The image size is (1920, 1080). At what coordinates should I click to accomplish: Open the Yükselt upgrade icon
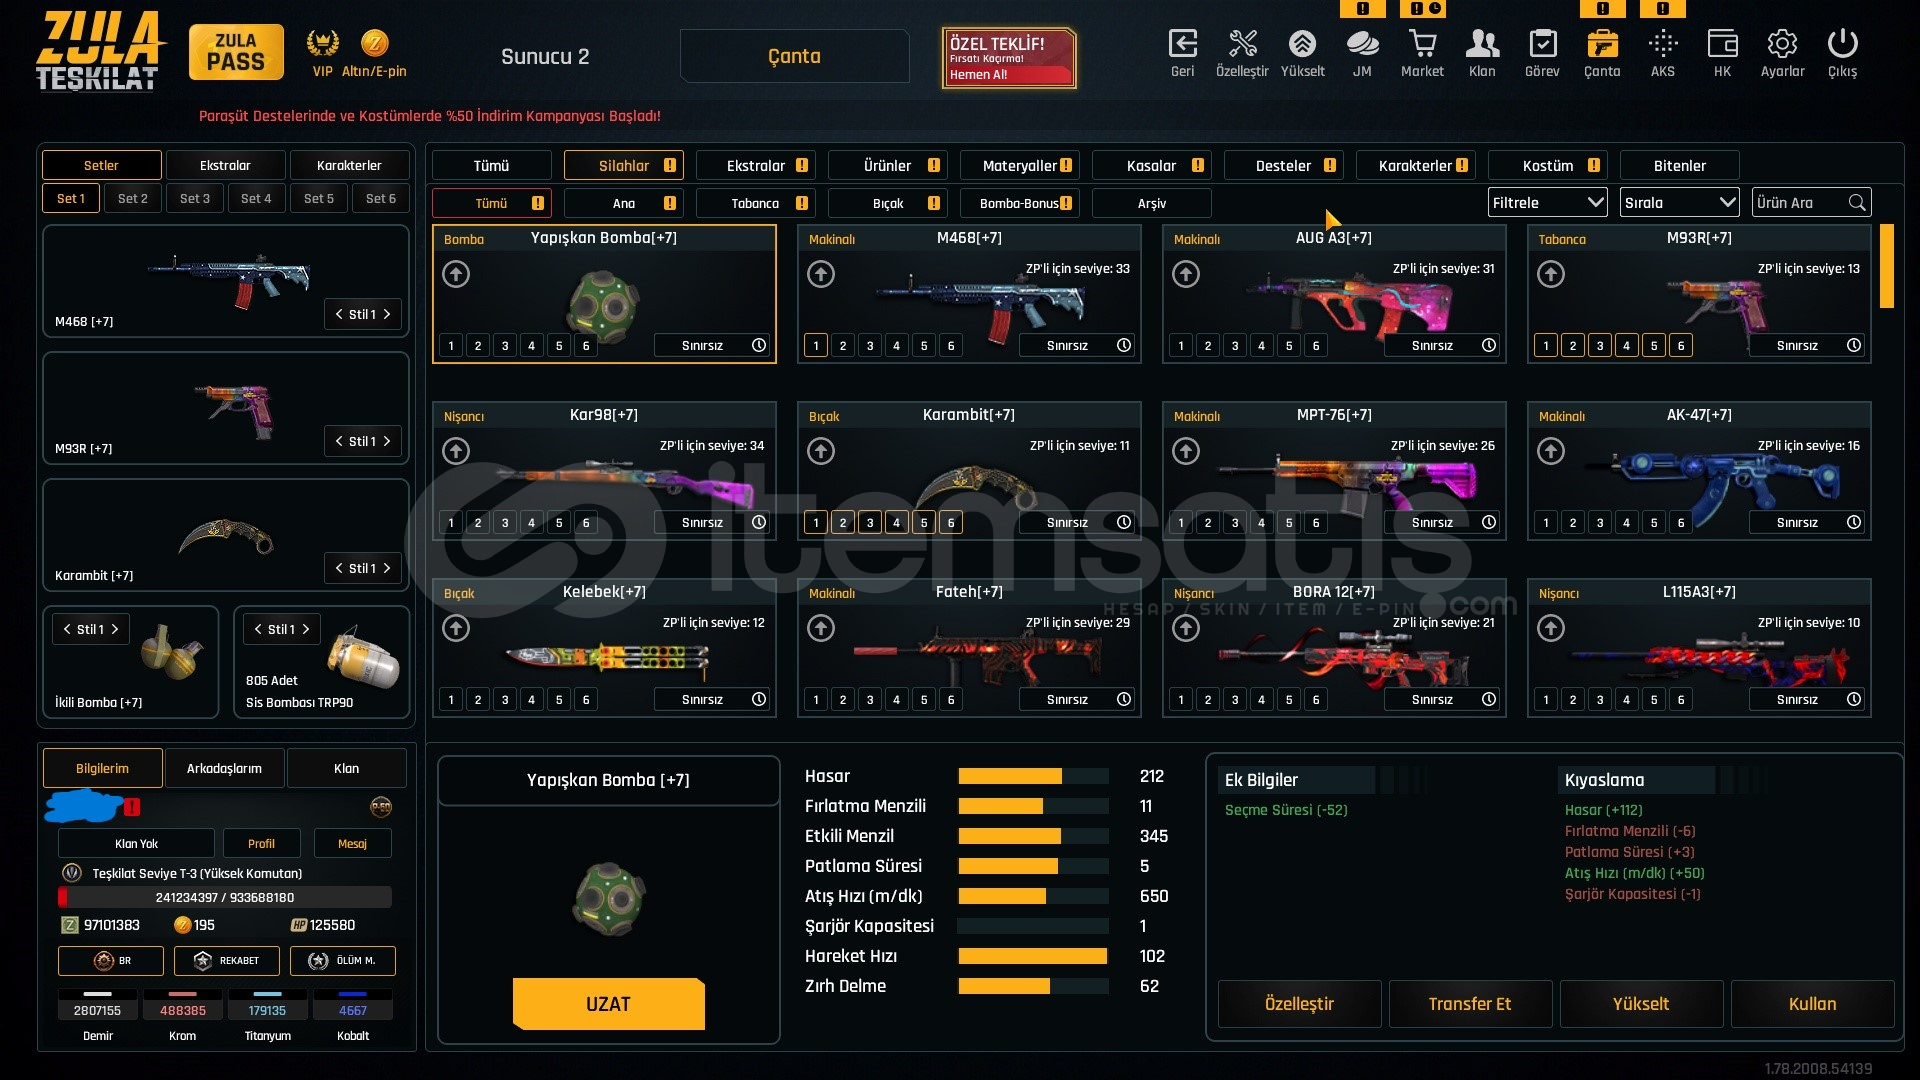coord(1302,44)
